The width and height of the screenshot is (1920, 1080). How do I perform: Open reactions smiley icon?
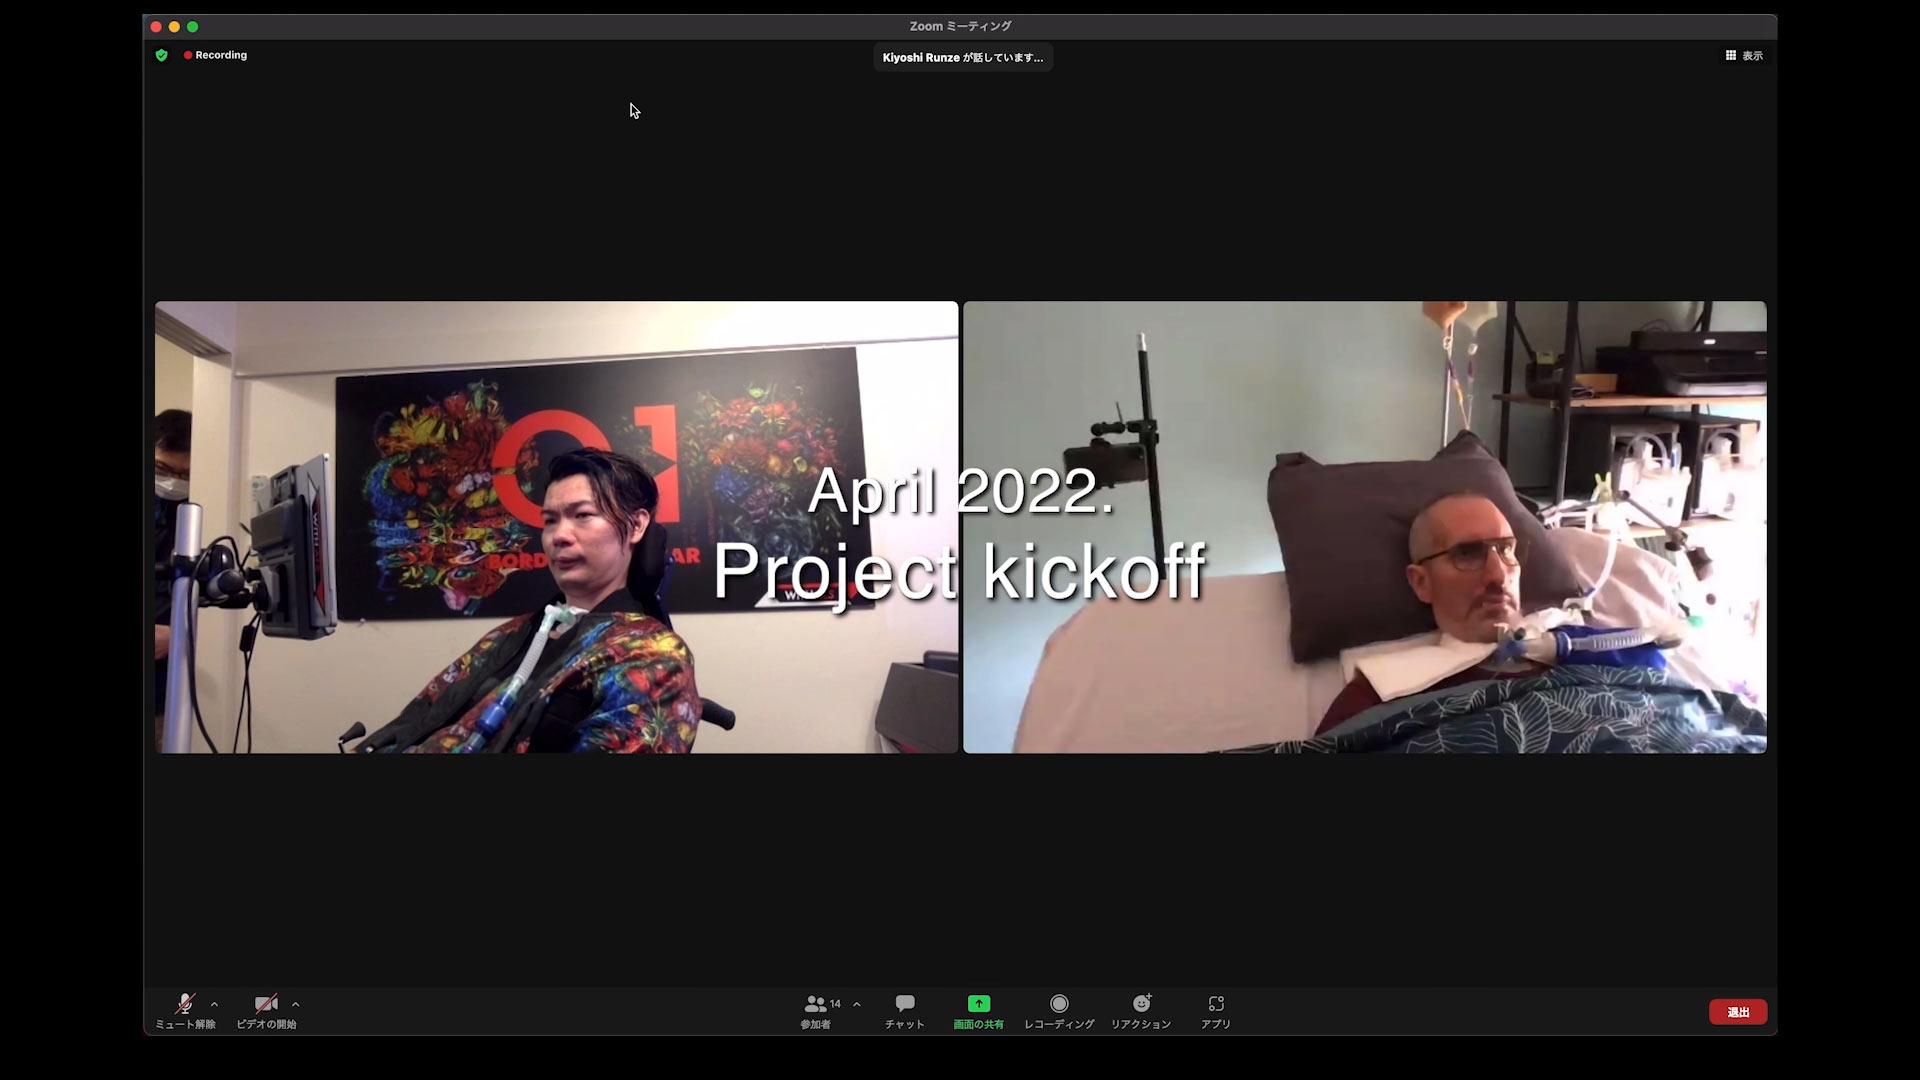tap(1141, 1004)
